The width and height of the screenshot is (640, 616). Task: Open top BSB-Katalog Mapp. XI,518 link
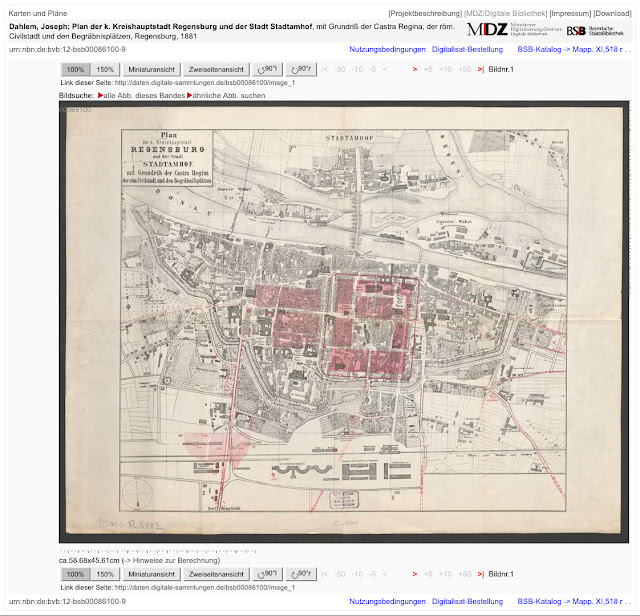(x=574, y=49)
